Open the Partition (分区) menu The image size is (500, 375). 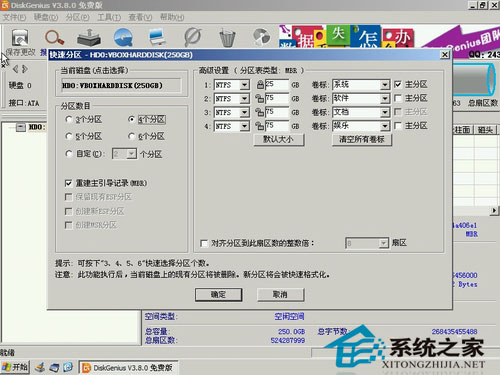[77, 17]
